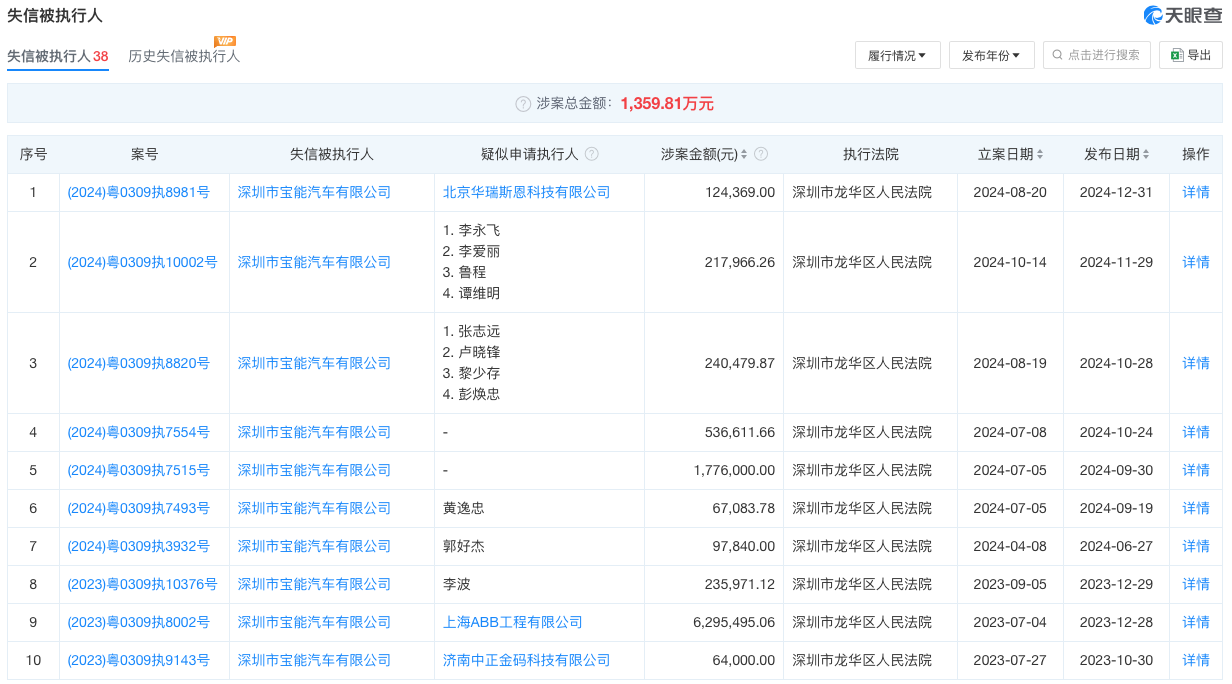View 详情 for case 执10376号
This screenshot has height=684, width=1232.
1196,584
